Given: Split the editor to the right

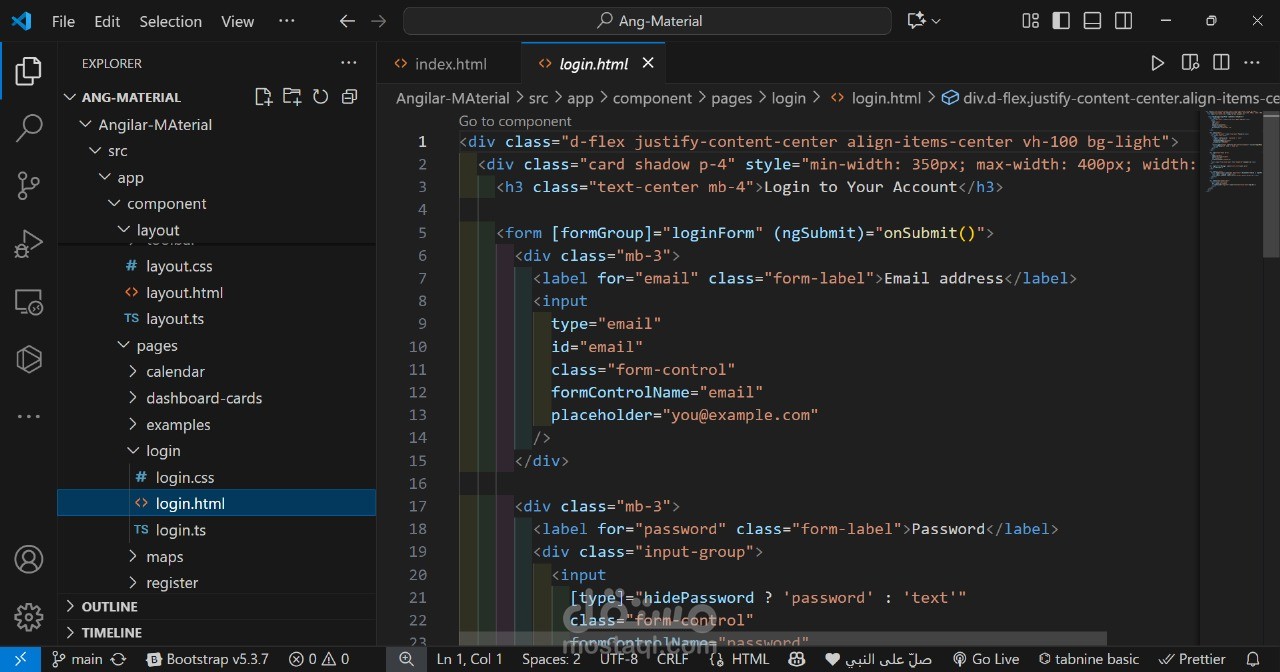Looking at the screenshot, I should click(x=1221, y=63).
